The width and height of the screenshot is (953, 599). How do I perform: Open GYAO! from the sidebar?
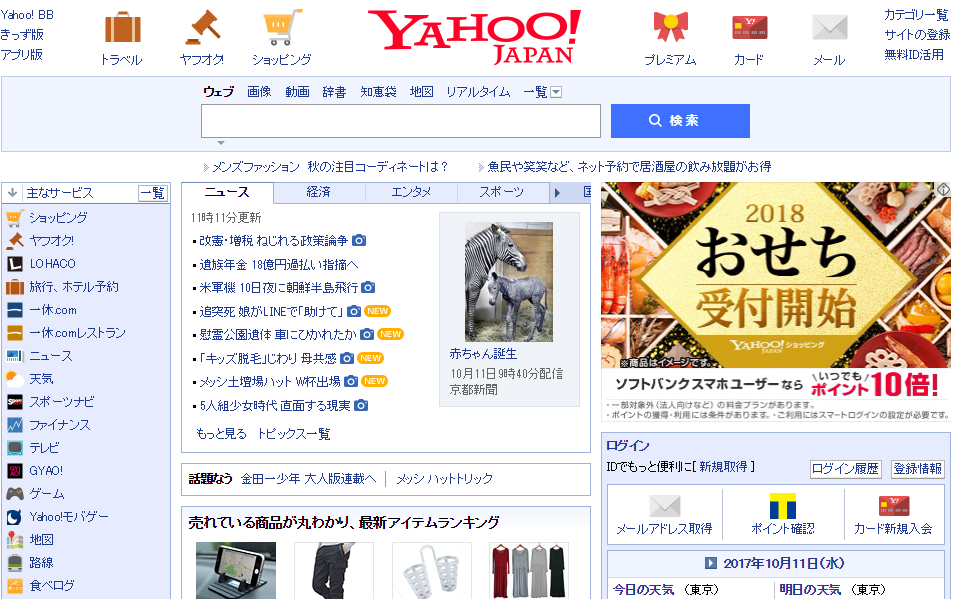click(15, 472)
